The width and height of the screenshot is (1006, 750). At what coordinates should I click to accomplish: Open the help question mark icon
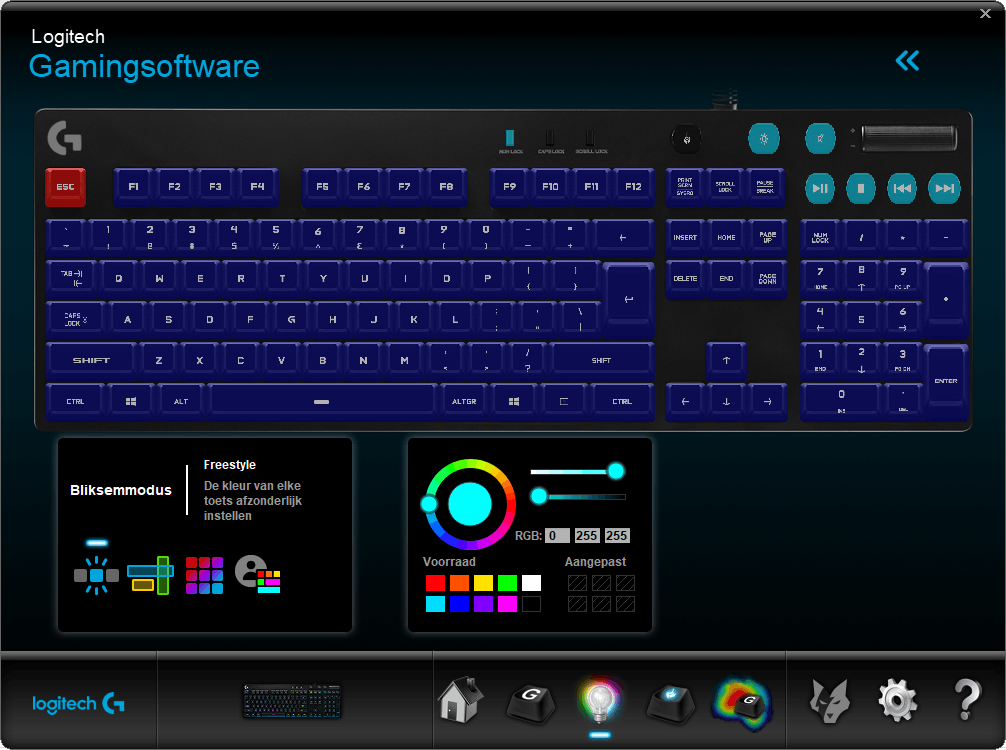pos(967,699)
